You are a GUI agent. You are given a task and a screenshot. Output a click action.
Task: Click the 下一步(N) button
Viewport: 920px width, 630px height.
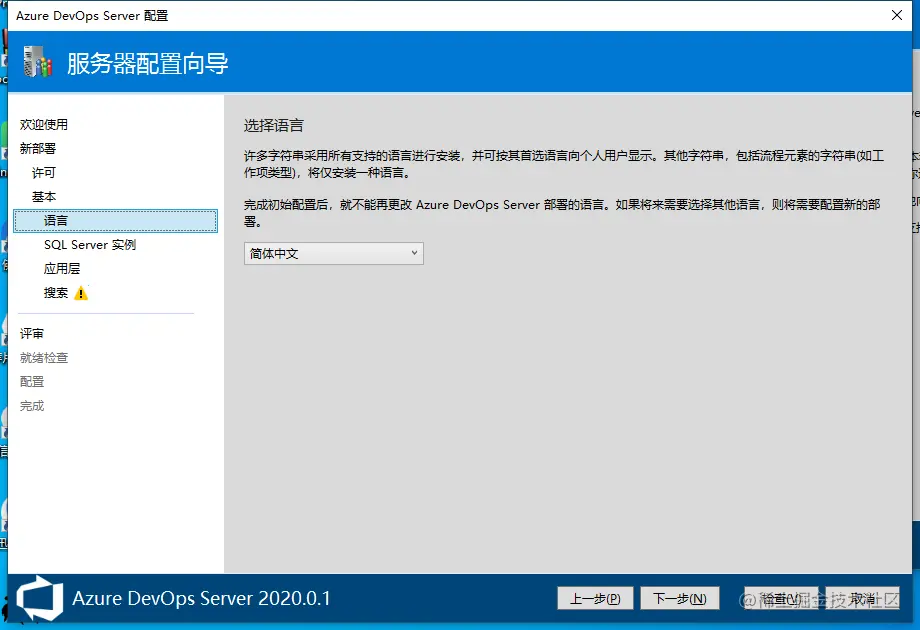point(679,598)
